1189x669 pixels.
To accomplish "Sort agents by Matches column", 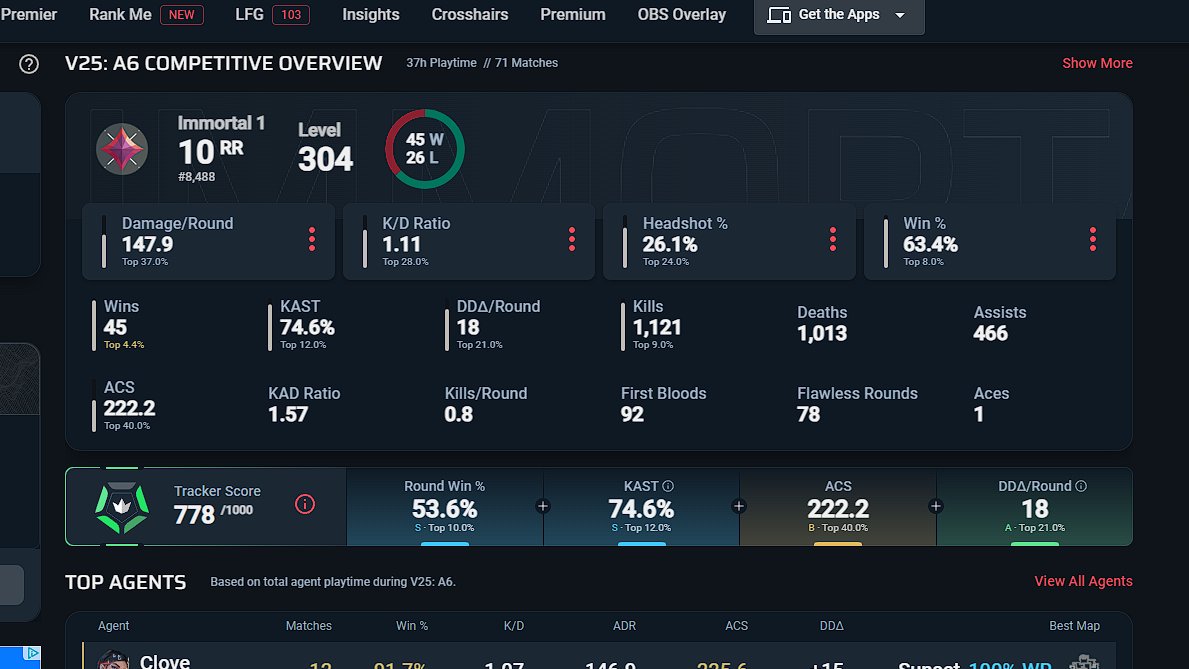I will click(x=309, y=626).
